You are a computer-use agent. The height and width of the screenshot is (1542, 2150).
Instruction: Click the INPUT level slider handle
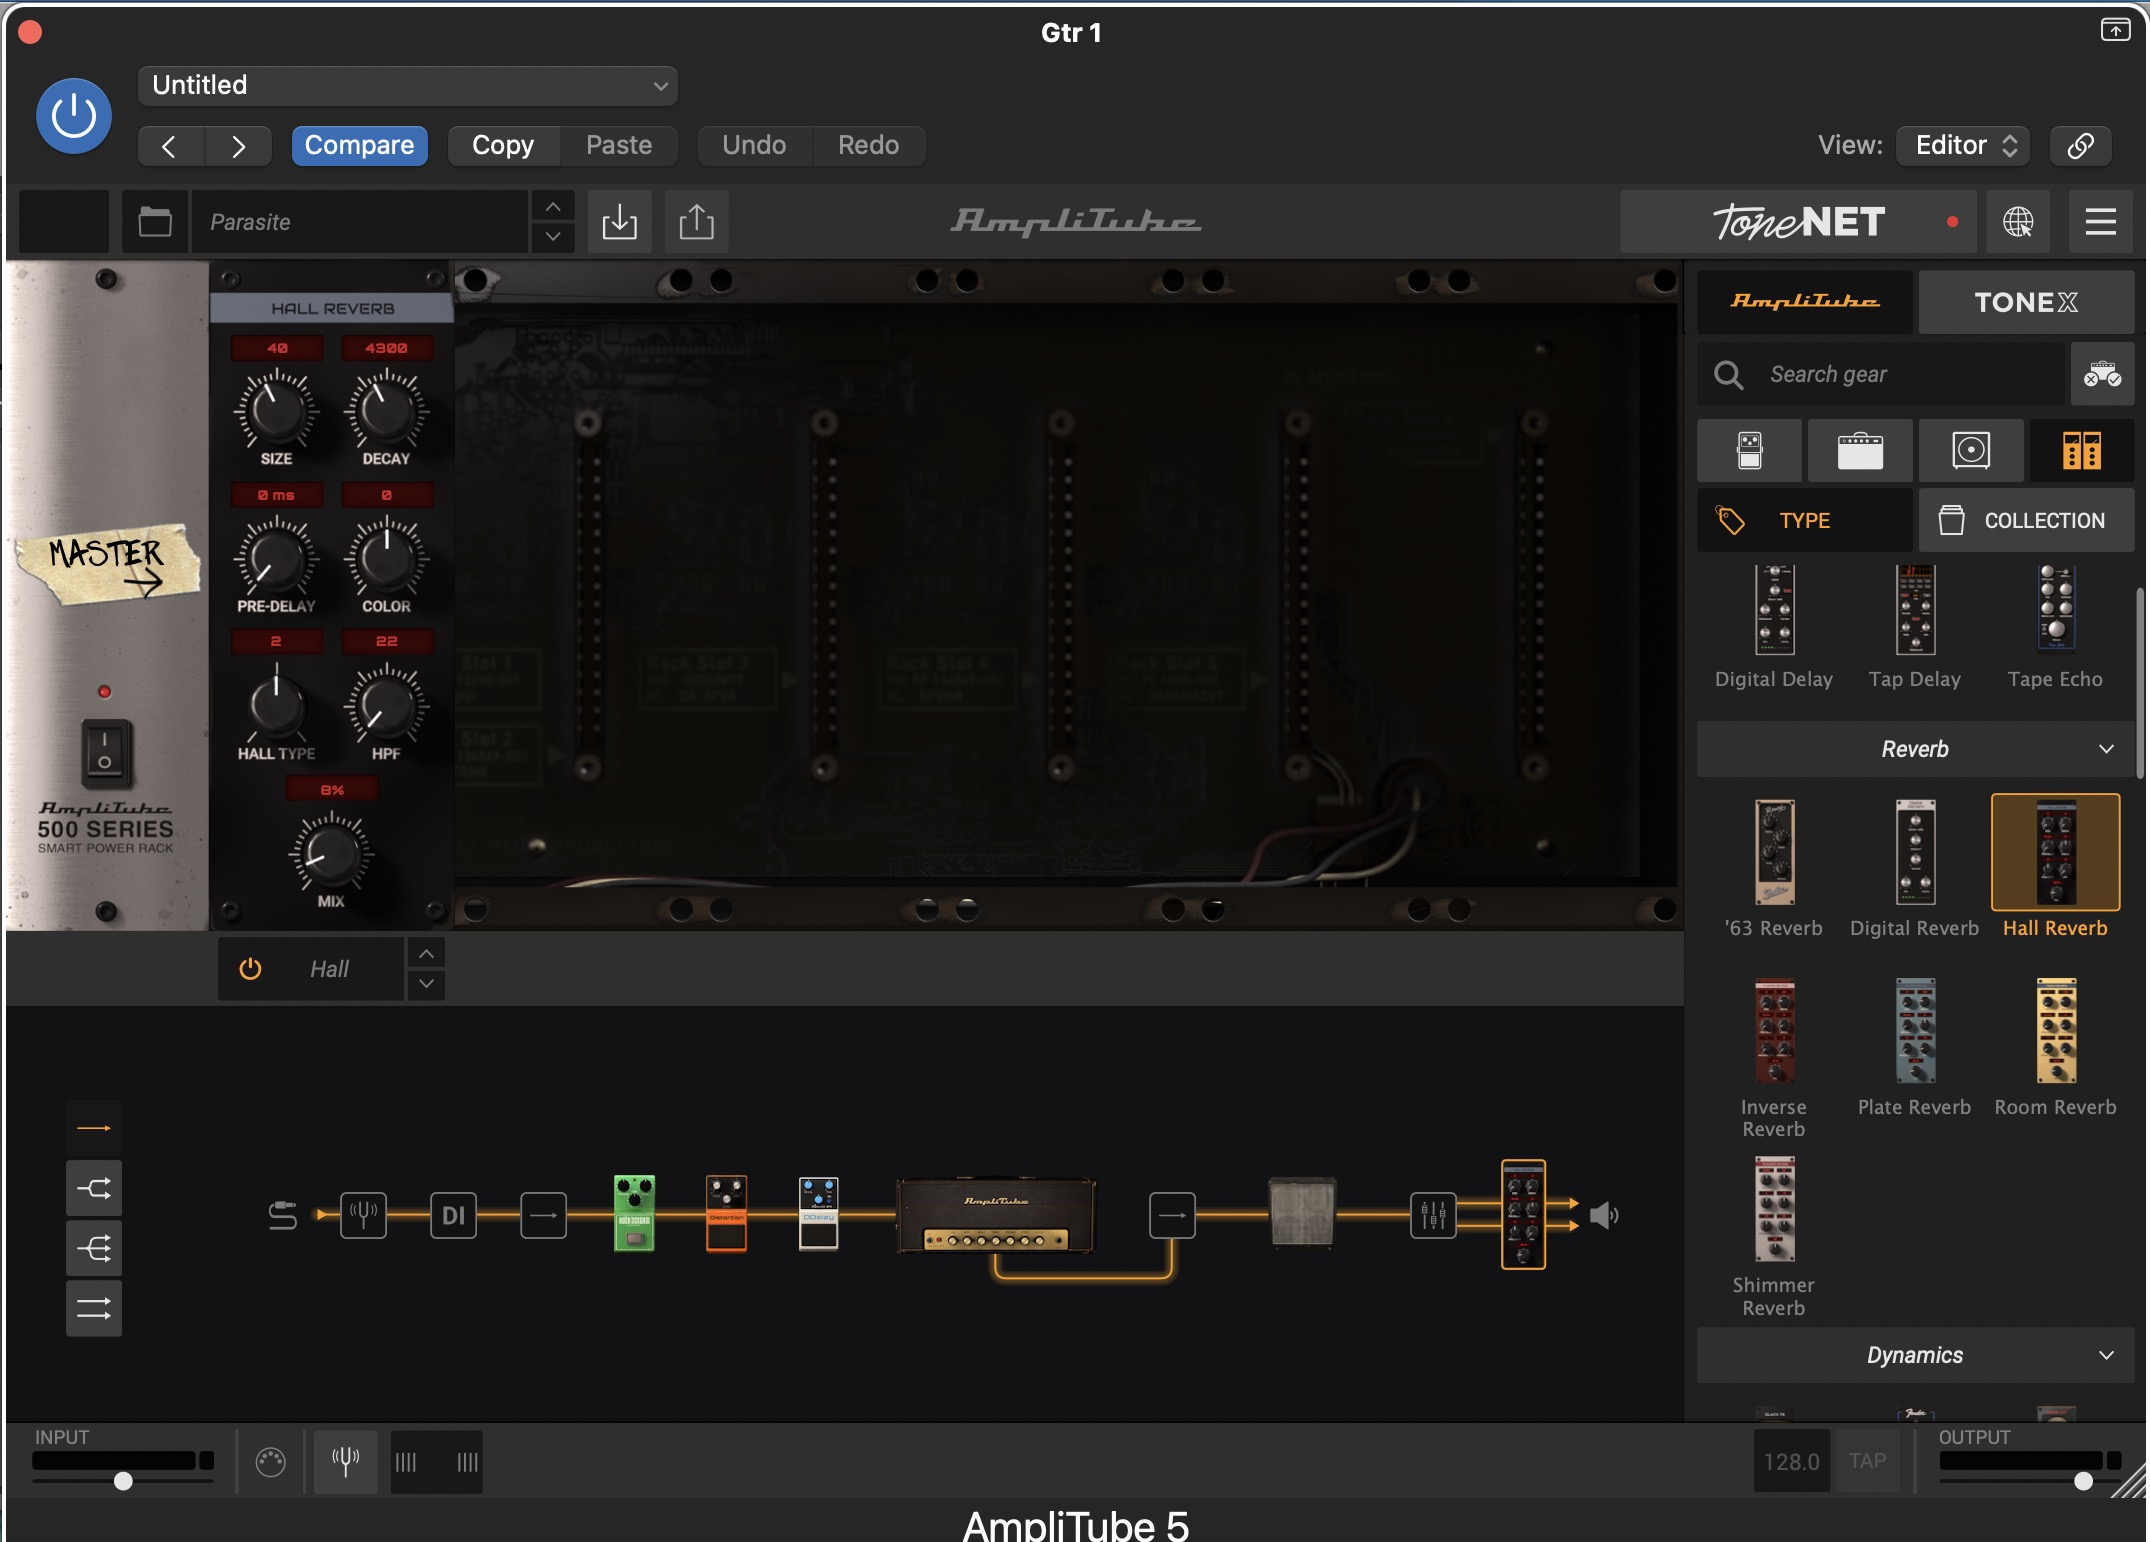coord(123,1481)
